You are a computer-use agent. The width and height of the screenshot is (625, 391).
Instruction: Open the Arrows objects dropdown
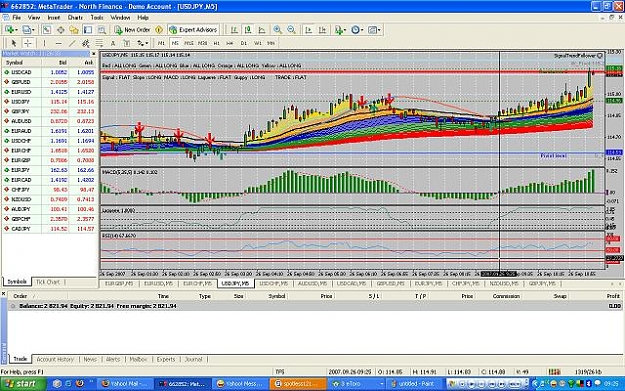pos(142,43)
